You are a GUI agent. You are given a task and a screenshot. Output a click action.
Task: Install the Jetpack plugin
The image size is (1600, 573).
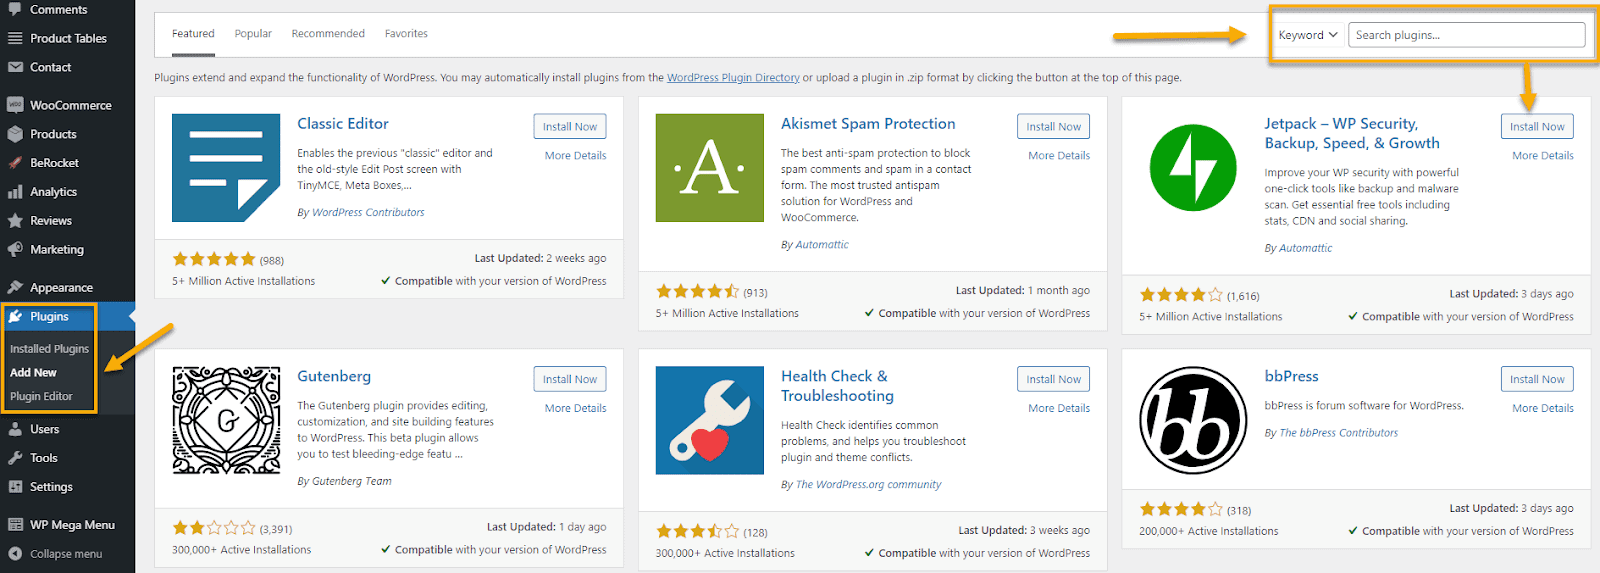point(1537,127)
